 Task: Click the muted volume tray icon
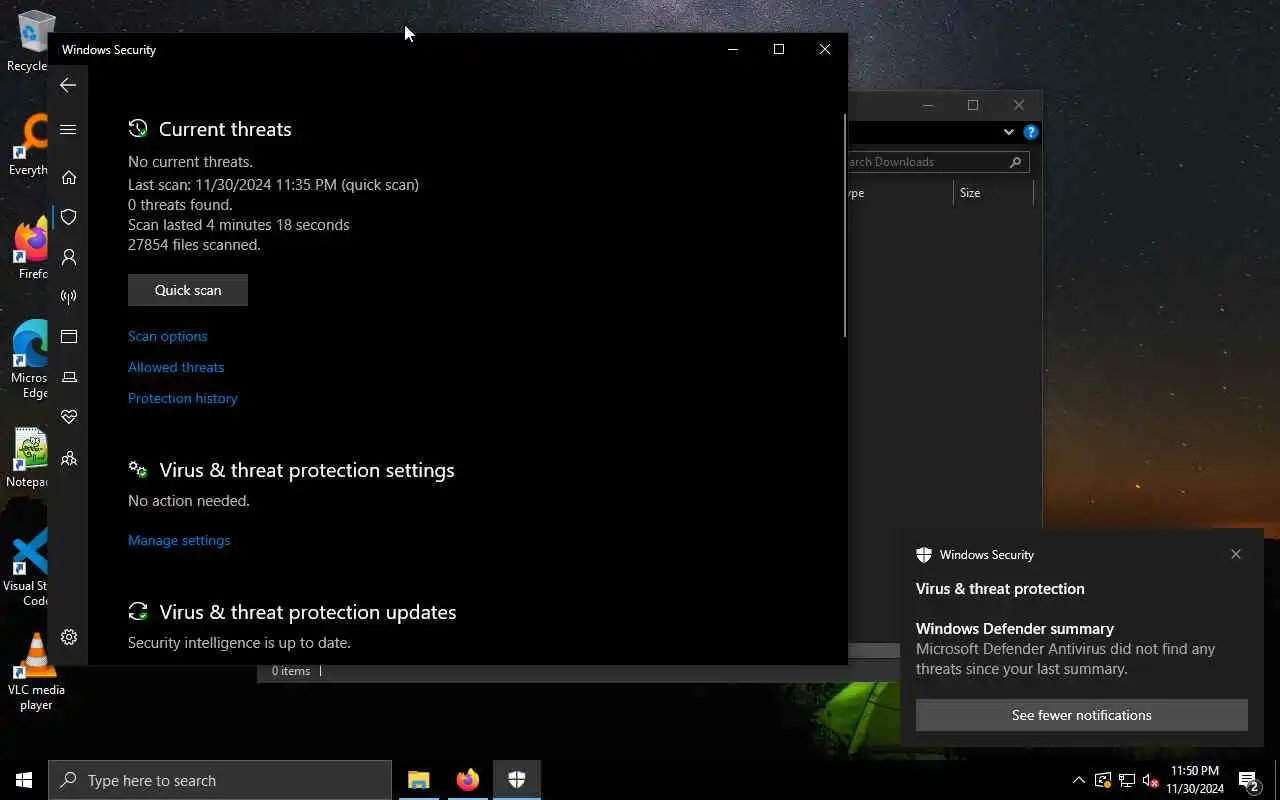pos(1150,780)
